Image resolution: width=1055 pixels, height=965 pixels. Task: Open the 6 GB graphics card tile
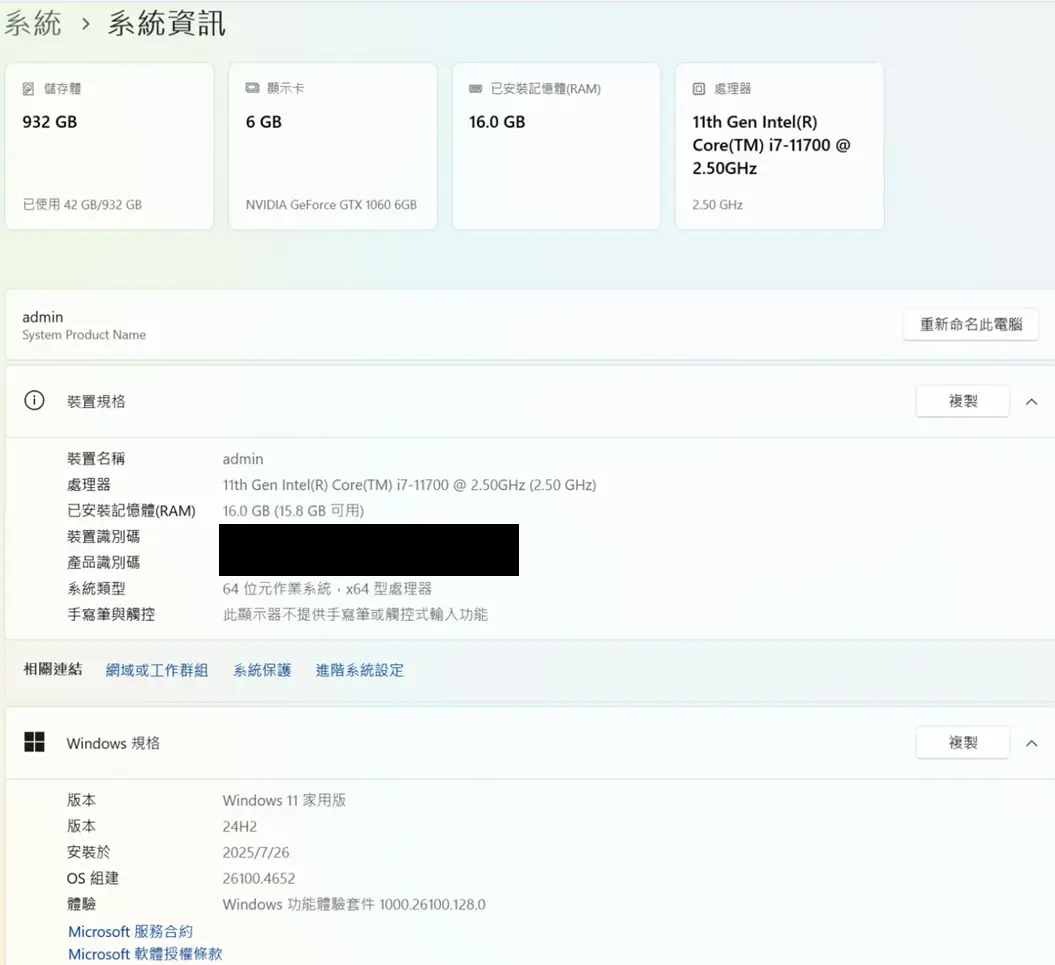tap(333, 146)
